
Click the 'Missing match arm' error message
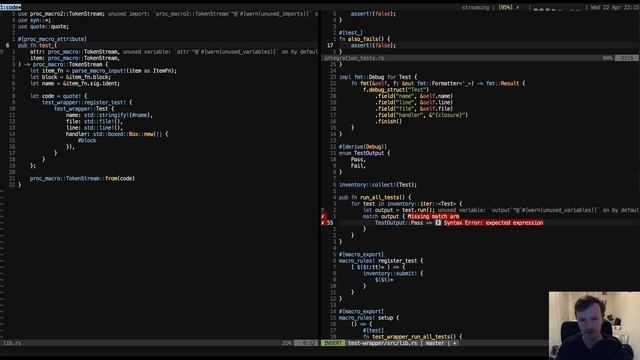[433, 216]
